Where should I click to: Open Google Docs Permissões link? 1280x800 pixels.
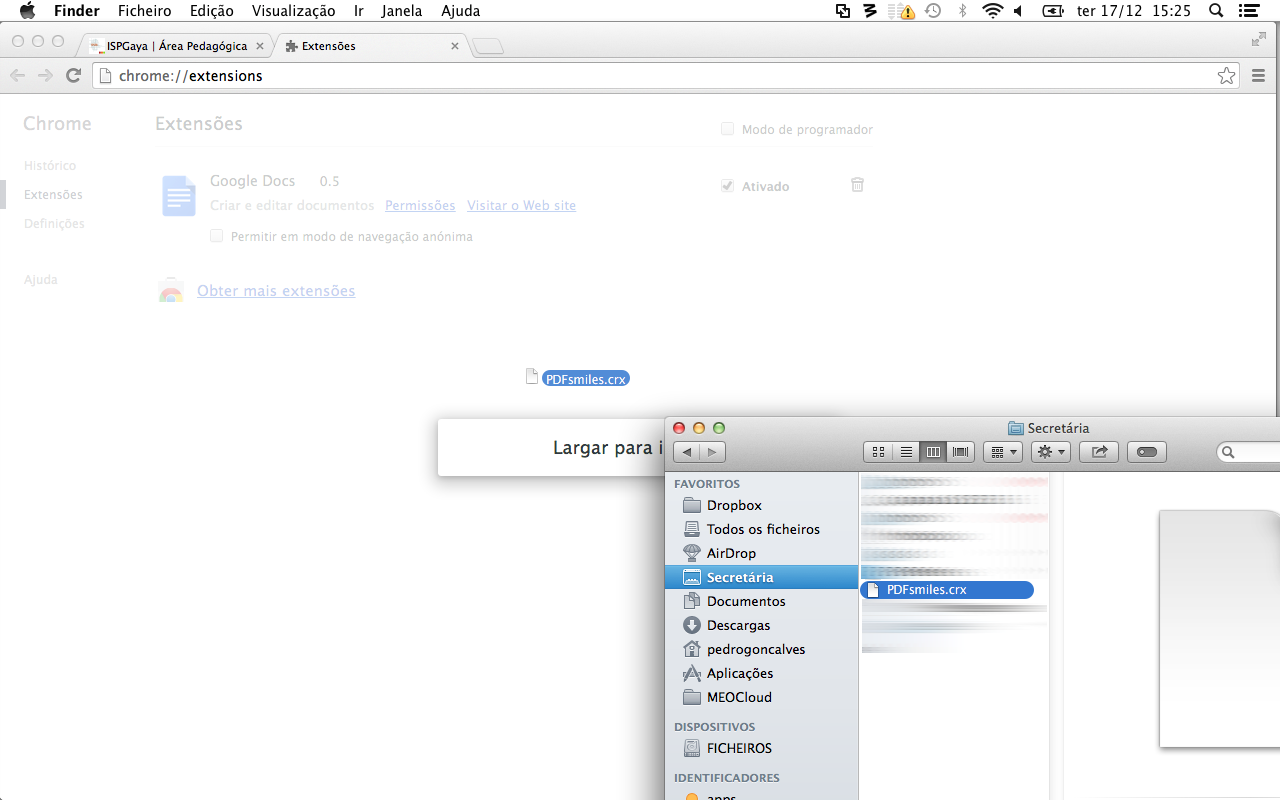click(x=420, y=205)
